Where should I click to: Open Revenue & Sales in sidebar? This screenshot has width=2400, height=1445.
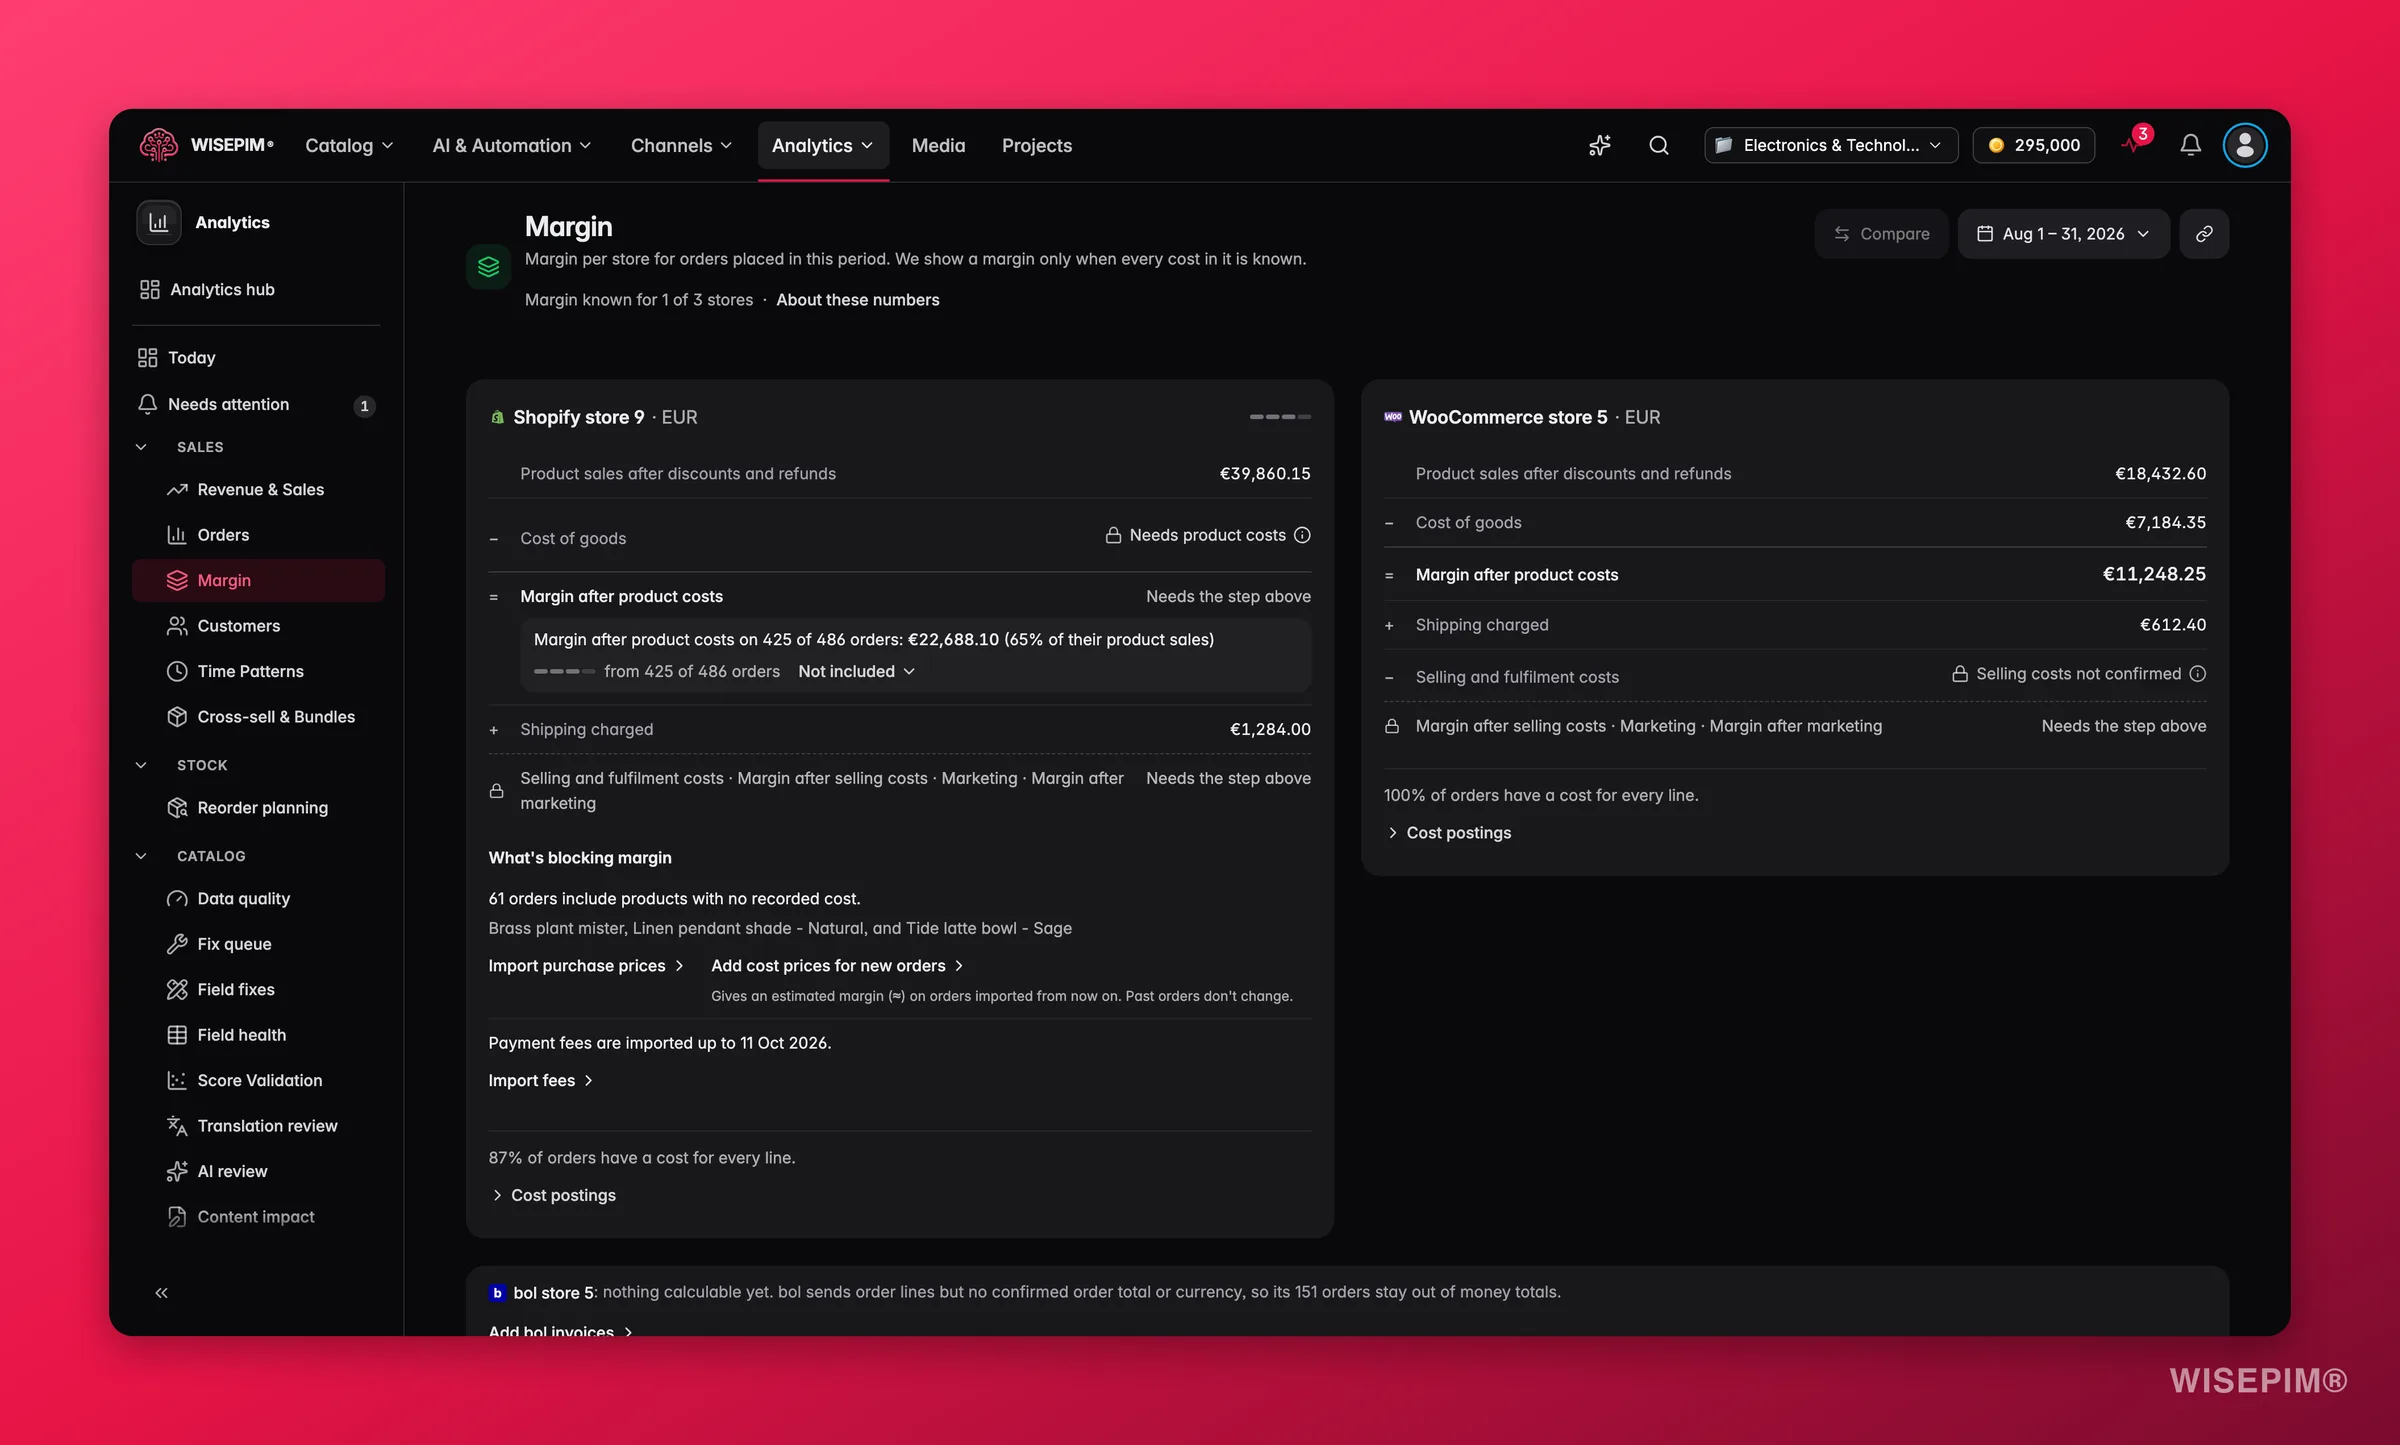(x=258, y=489)
